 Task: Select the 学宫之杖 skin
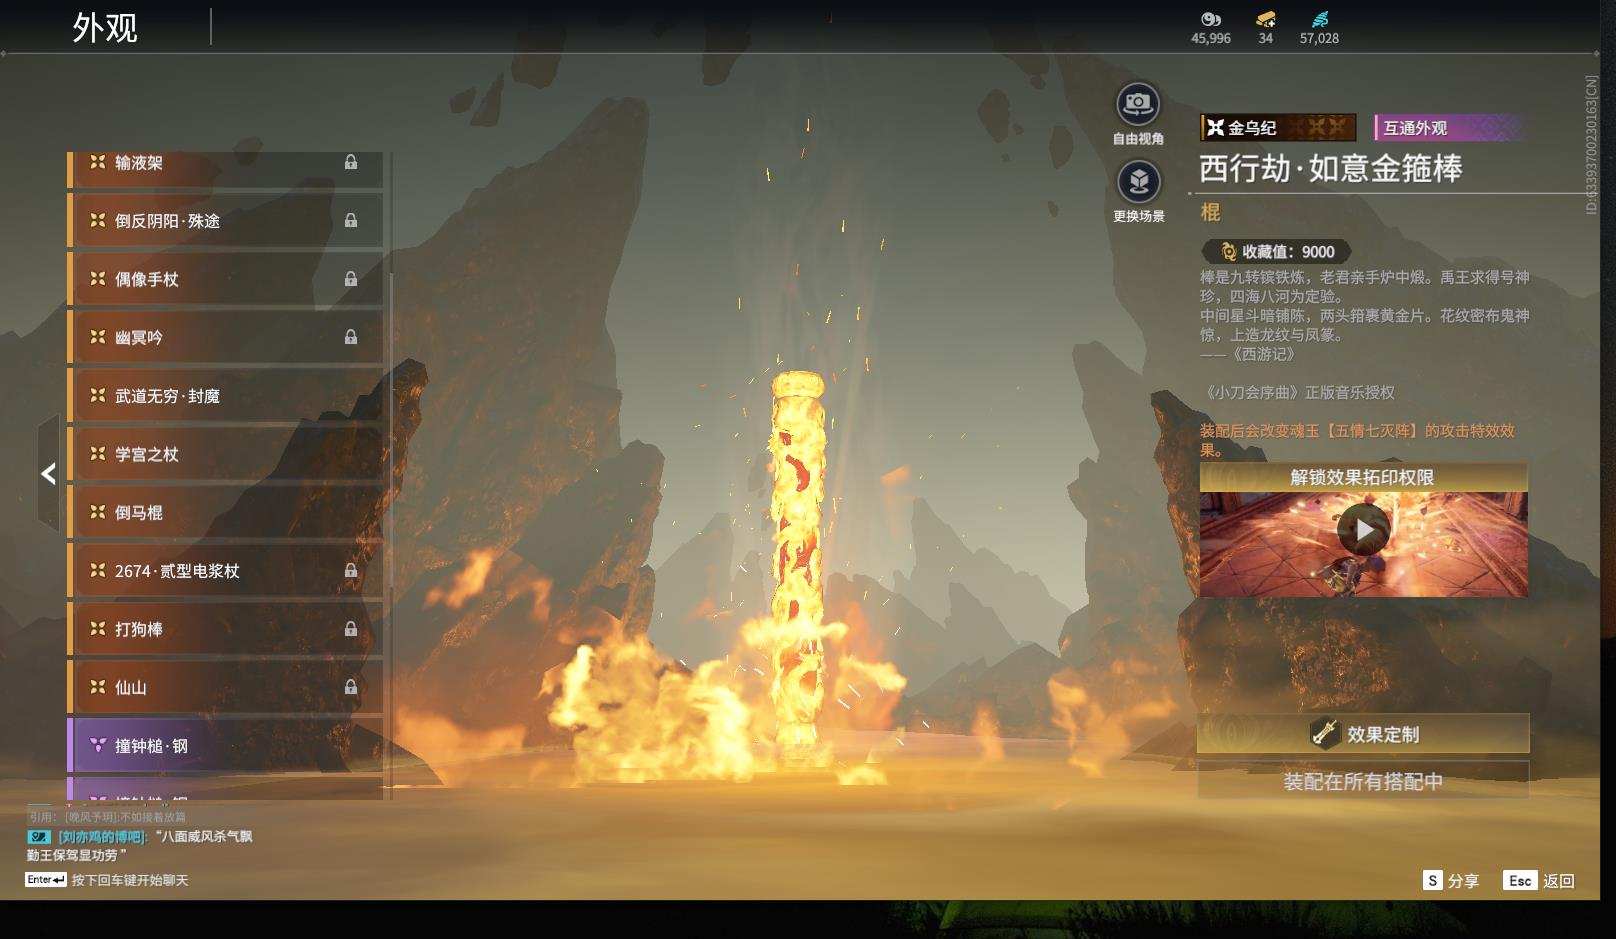(225, 454)
